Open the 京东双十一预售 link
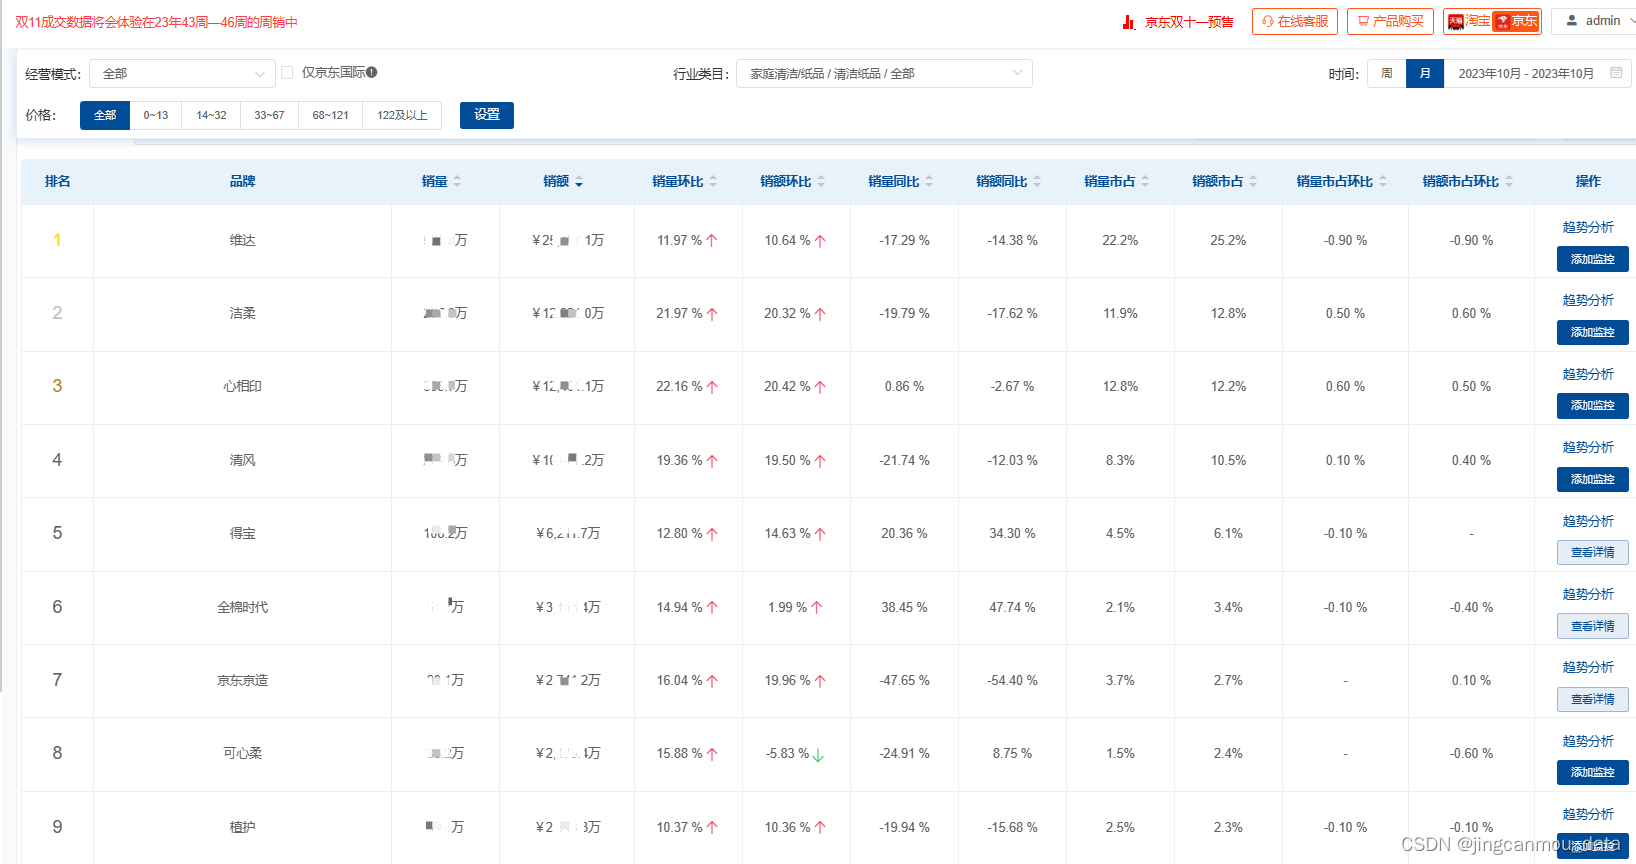The image size is (1636, 864). (x=1189, y=21)
